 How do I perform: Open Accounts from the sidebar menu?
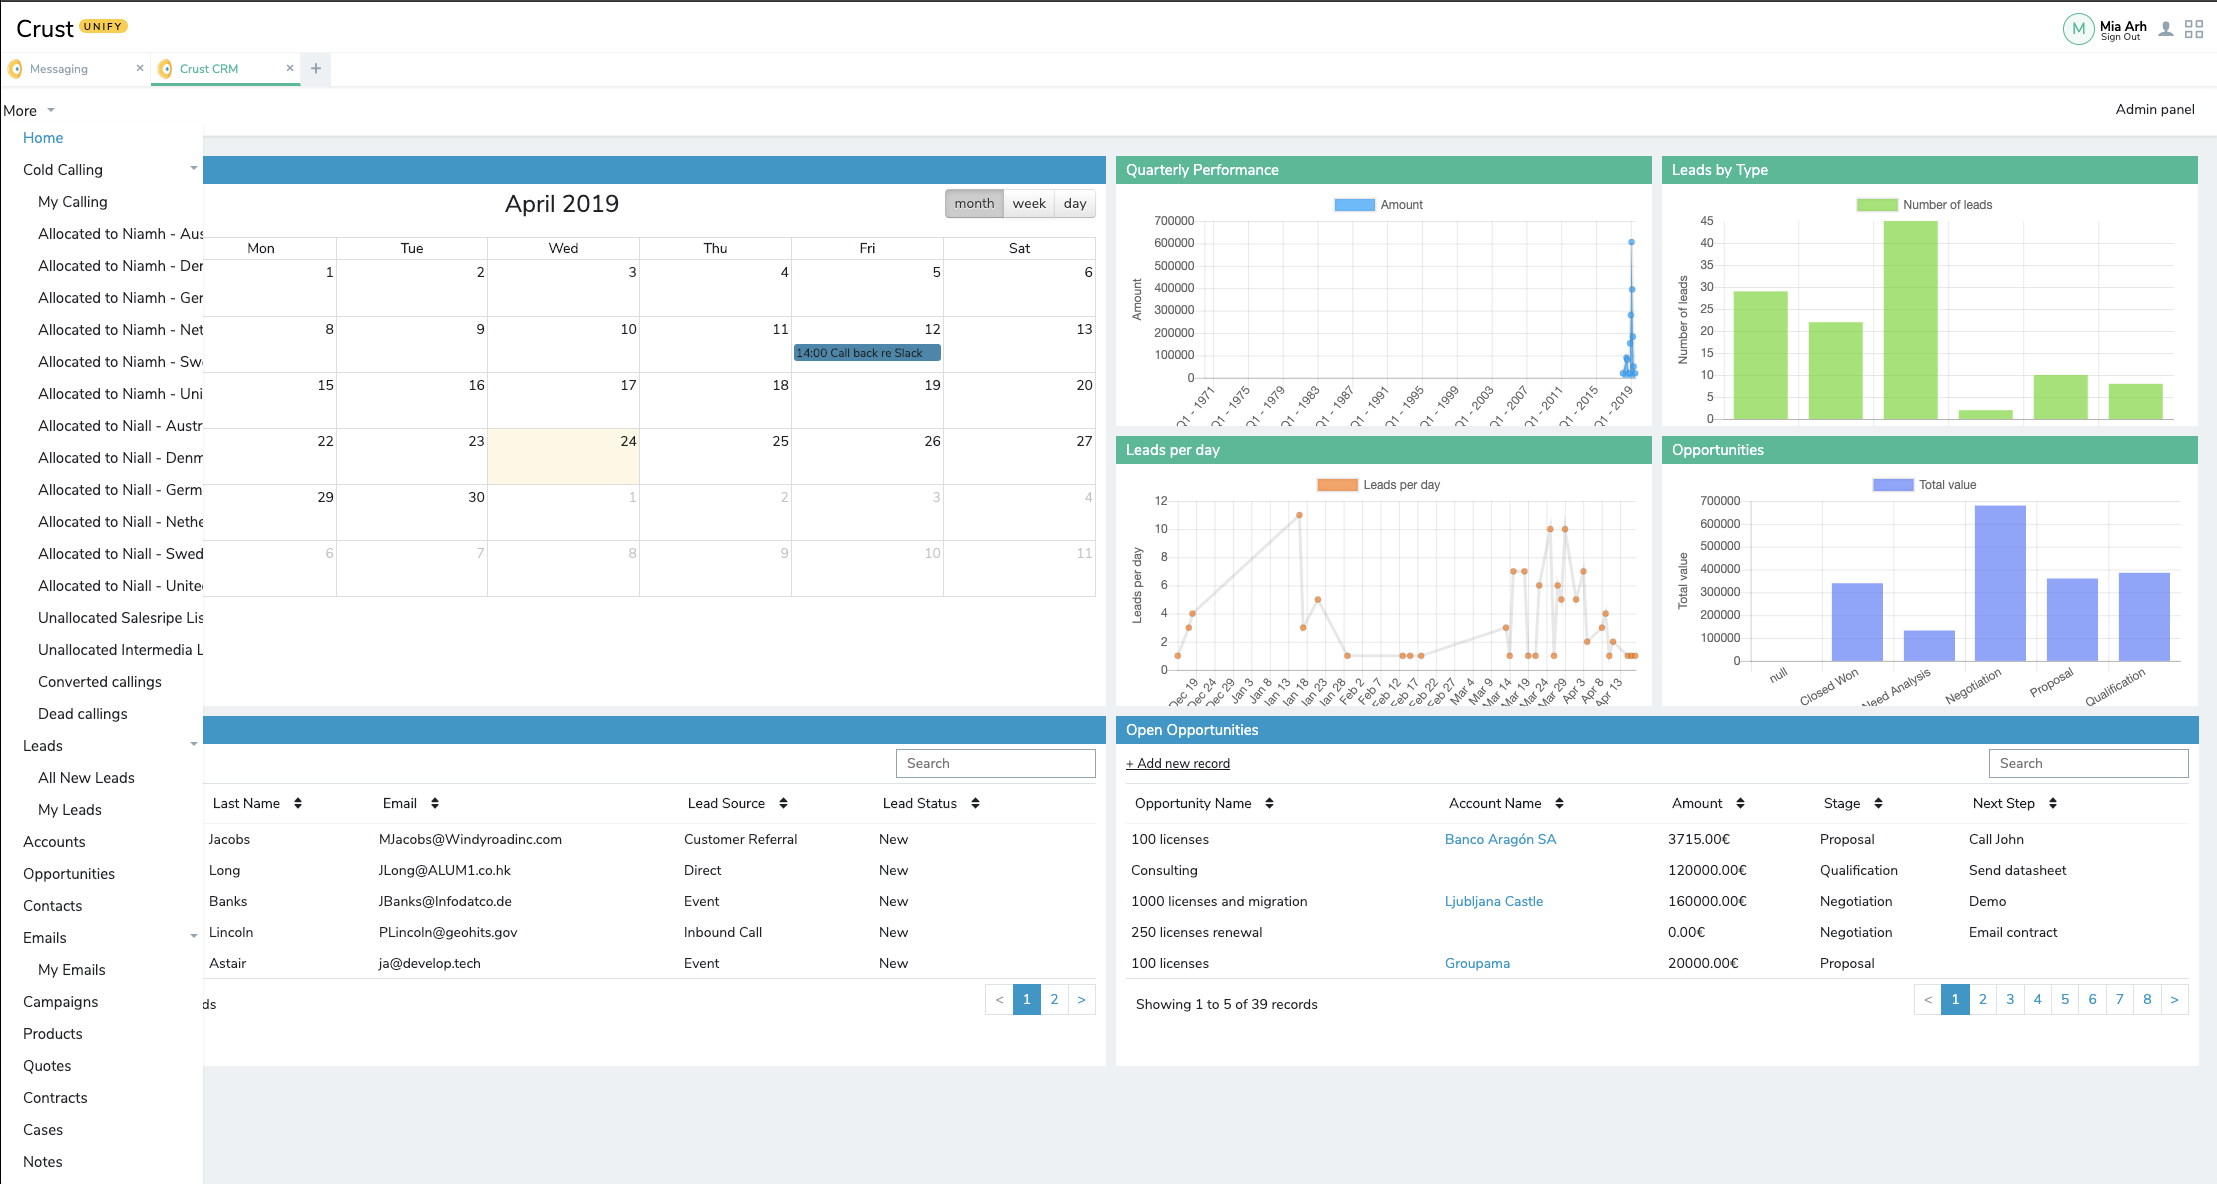[x=53, y=841]
